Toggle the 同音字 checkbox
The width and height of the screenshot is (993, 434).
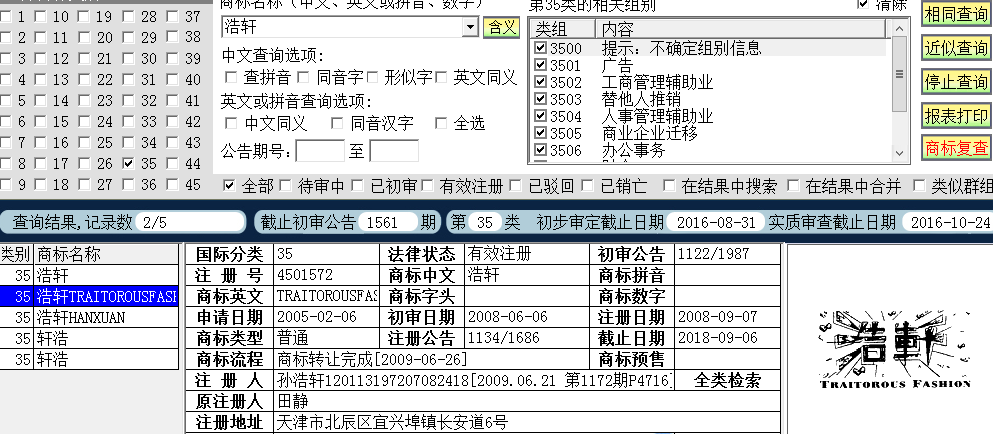tap(303, 78)
